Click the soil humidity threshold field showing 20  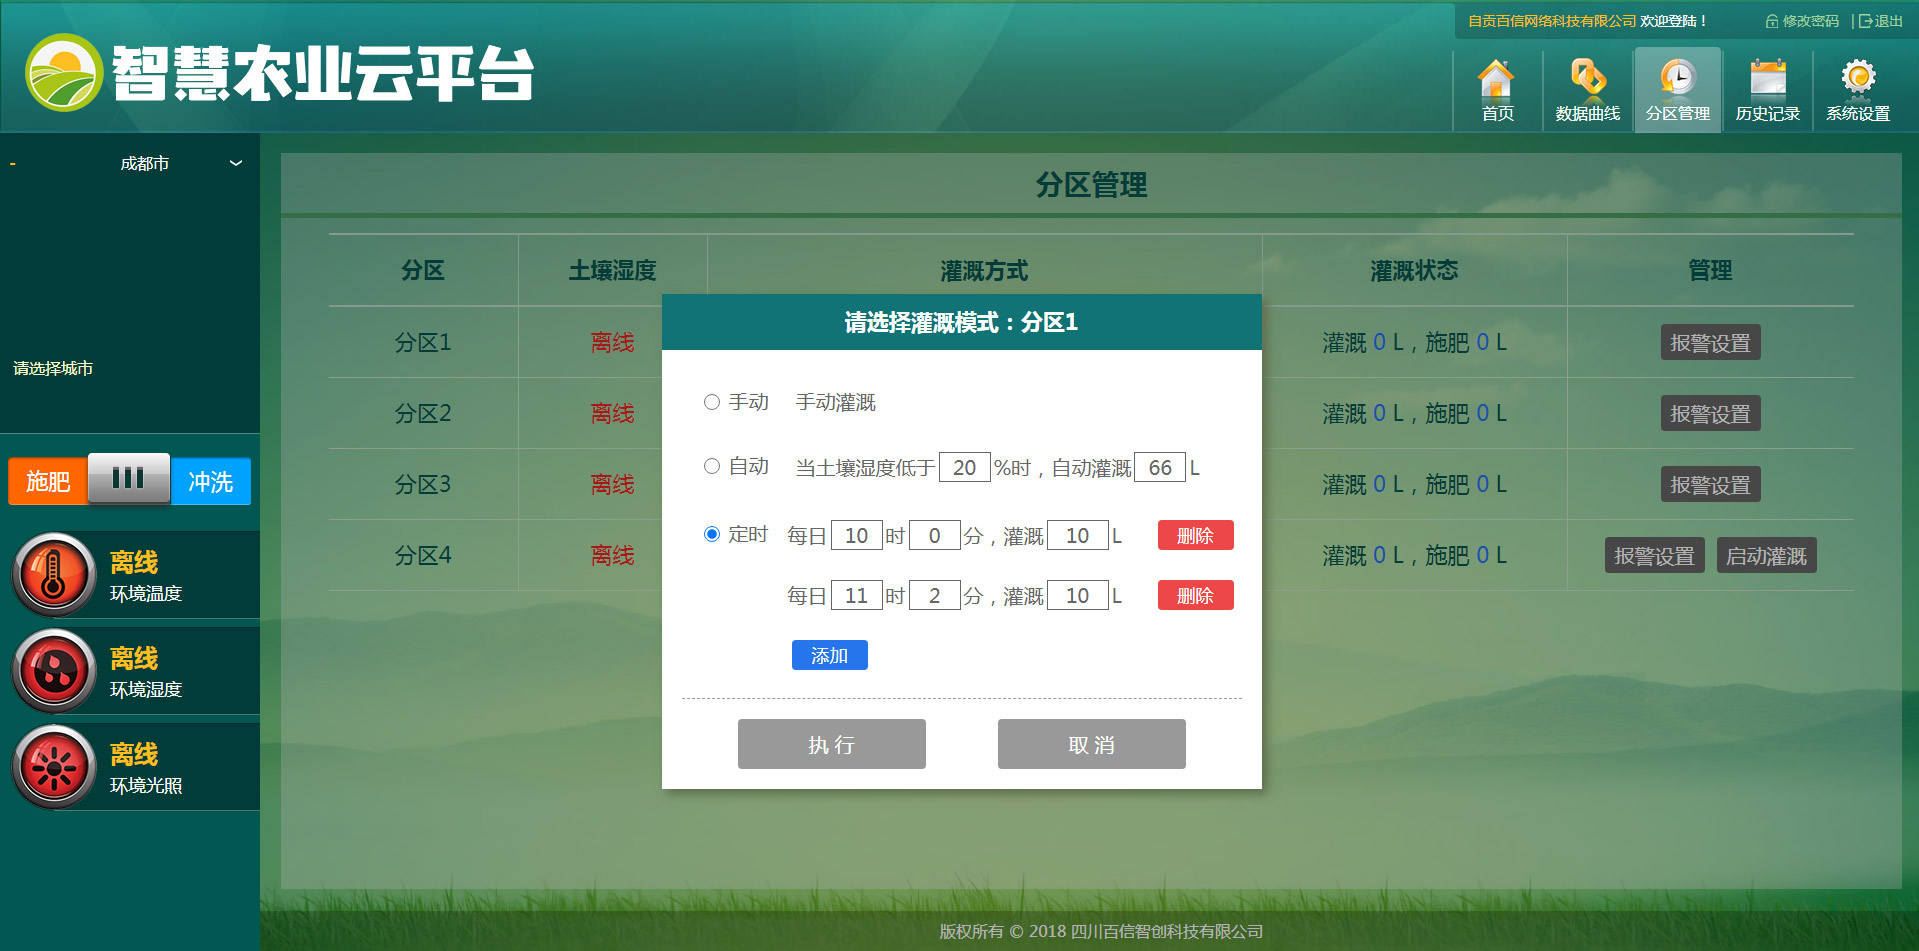tap(964, 467)
